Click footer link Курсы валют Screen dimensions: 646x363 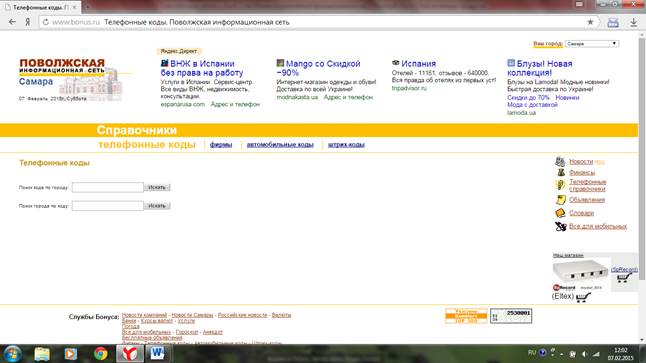(x=157, y=321)
